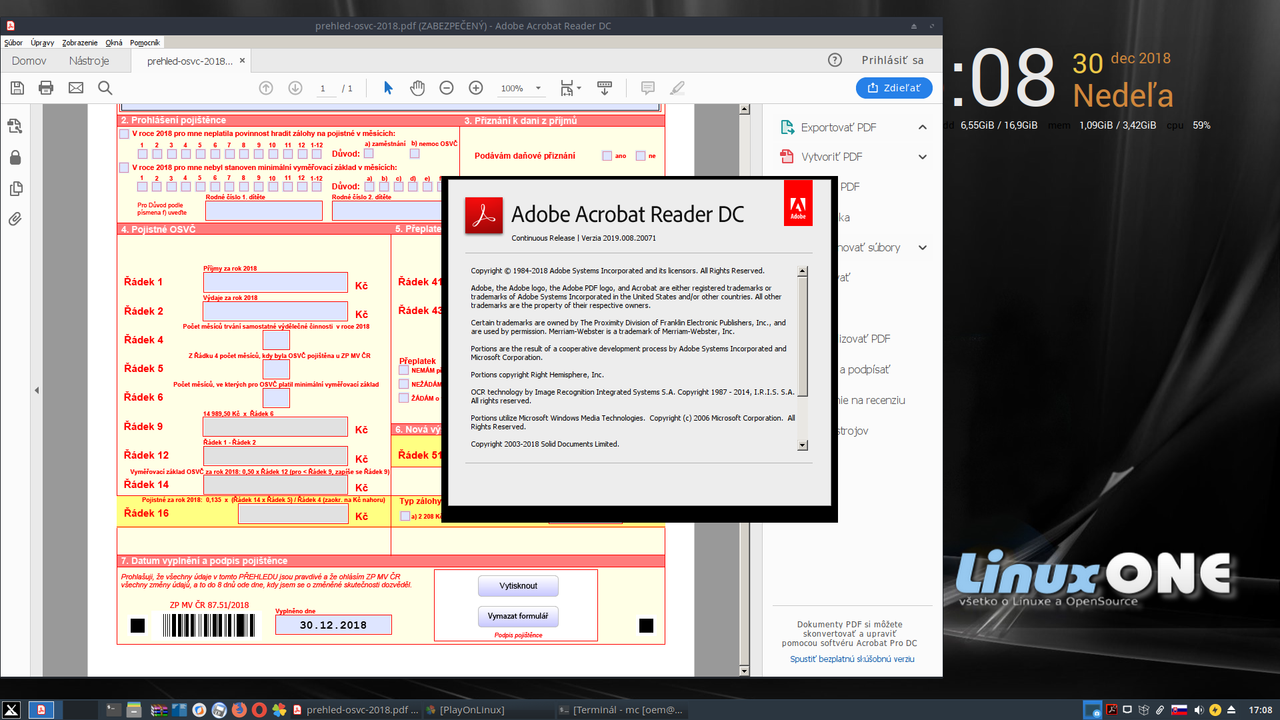This screenshot has height=720, width=1280.
Task: Open 'Spustiť bezplatnú skúšobnú verziu' link
Action: click(852, 659)
